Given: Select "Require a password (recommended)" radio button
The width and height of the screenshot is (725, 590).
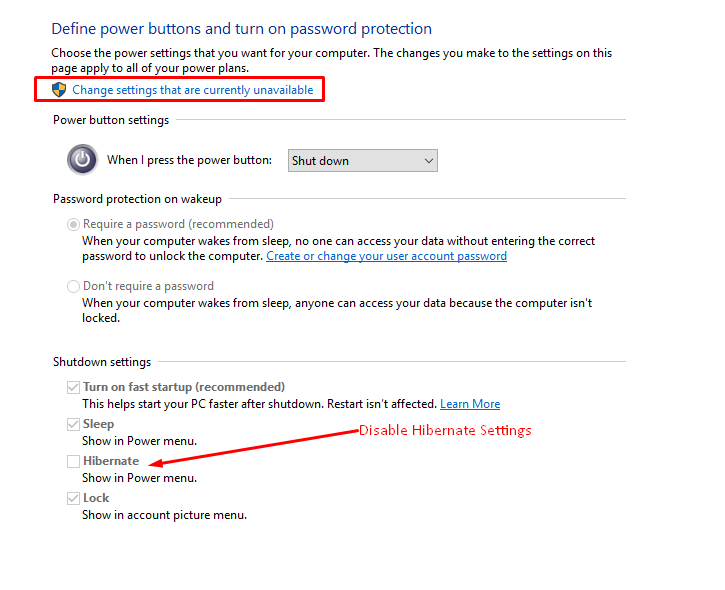Looking at the screenshot, I should [x=73, y=224].
